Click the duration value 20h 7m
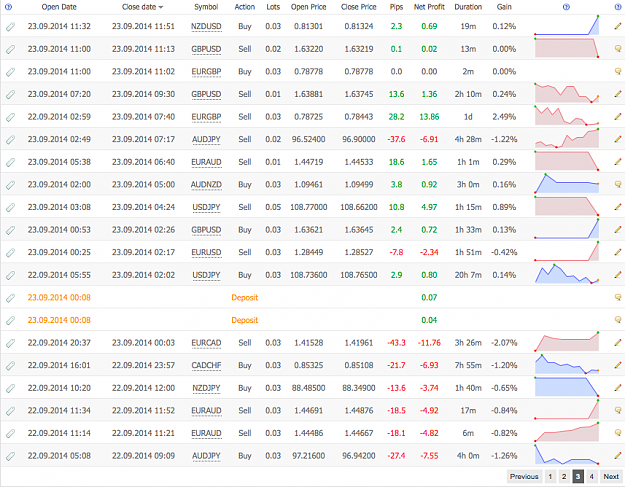 click(x=468, y=275)
